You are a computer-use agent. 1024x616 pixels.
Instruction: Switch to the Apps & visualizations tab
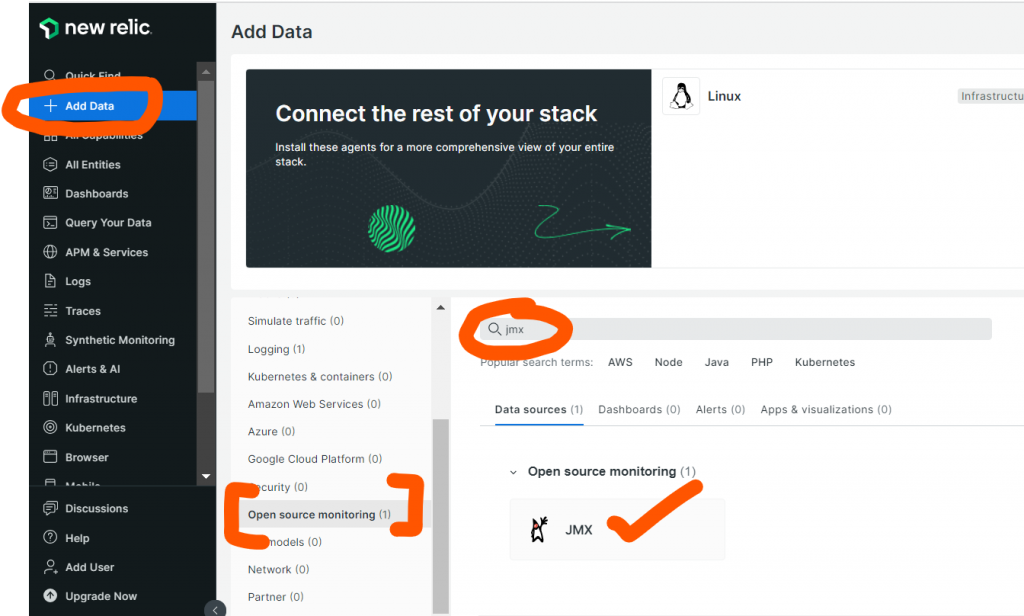click(825, 409)
